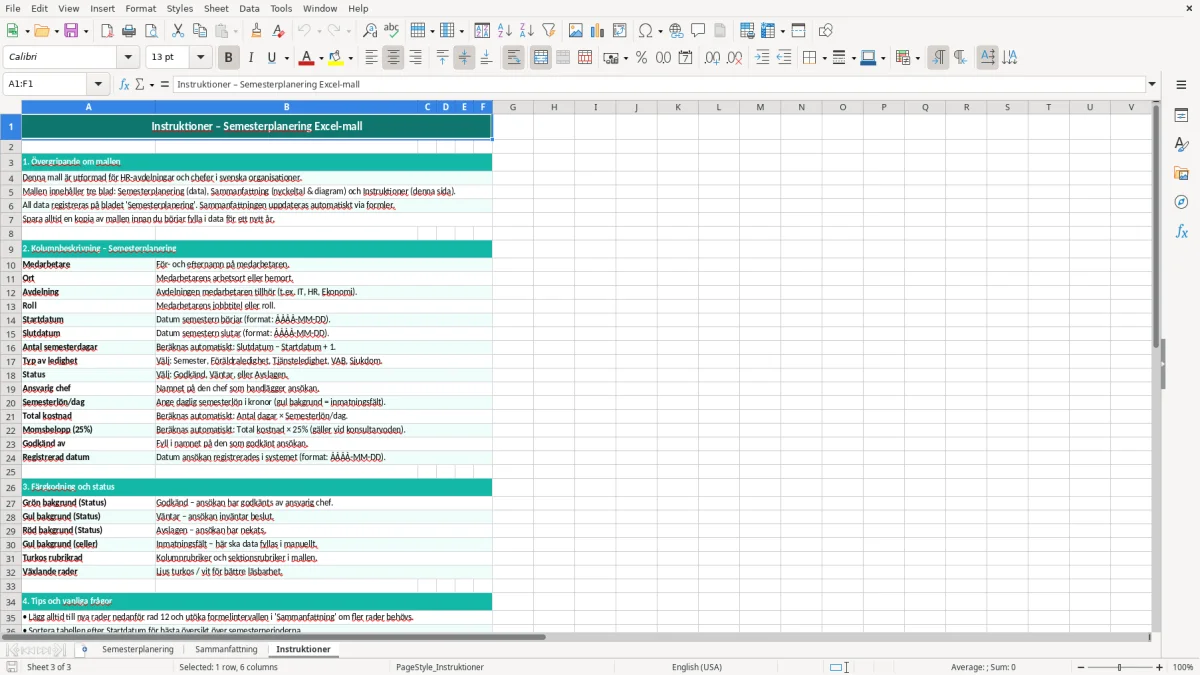Click the Insert Special Character omega icon
This screenshot has height=675, width=1200.
pyautogui.click(x=645, y=31)
